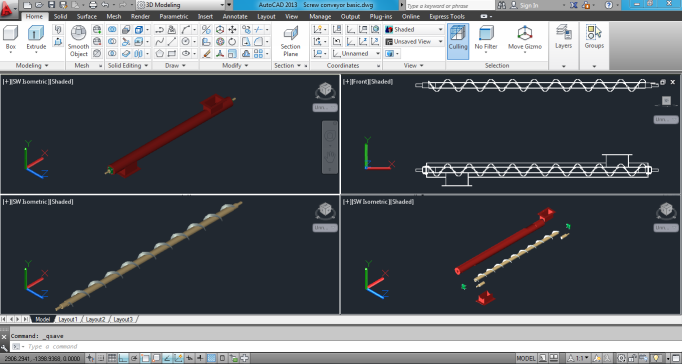Open the Shaded visual style dropdown
The height and width of the screenshot is (364, 682).
pos(414,30)
